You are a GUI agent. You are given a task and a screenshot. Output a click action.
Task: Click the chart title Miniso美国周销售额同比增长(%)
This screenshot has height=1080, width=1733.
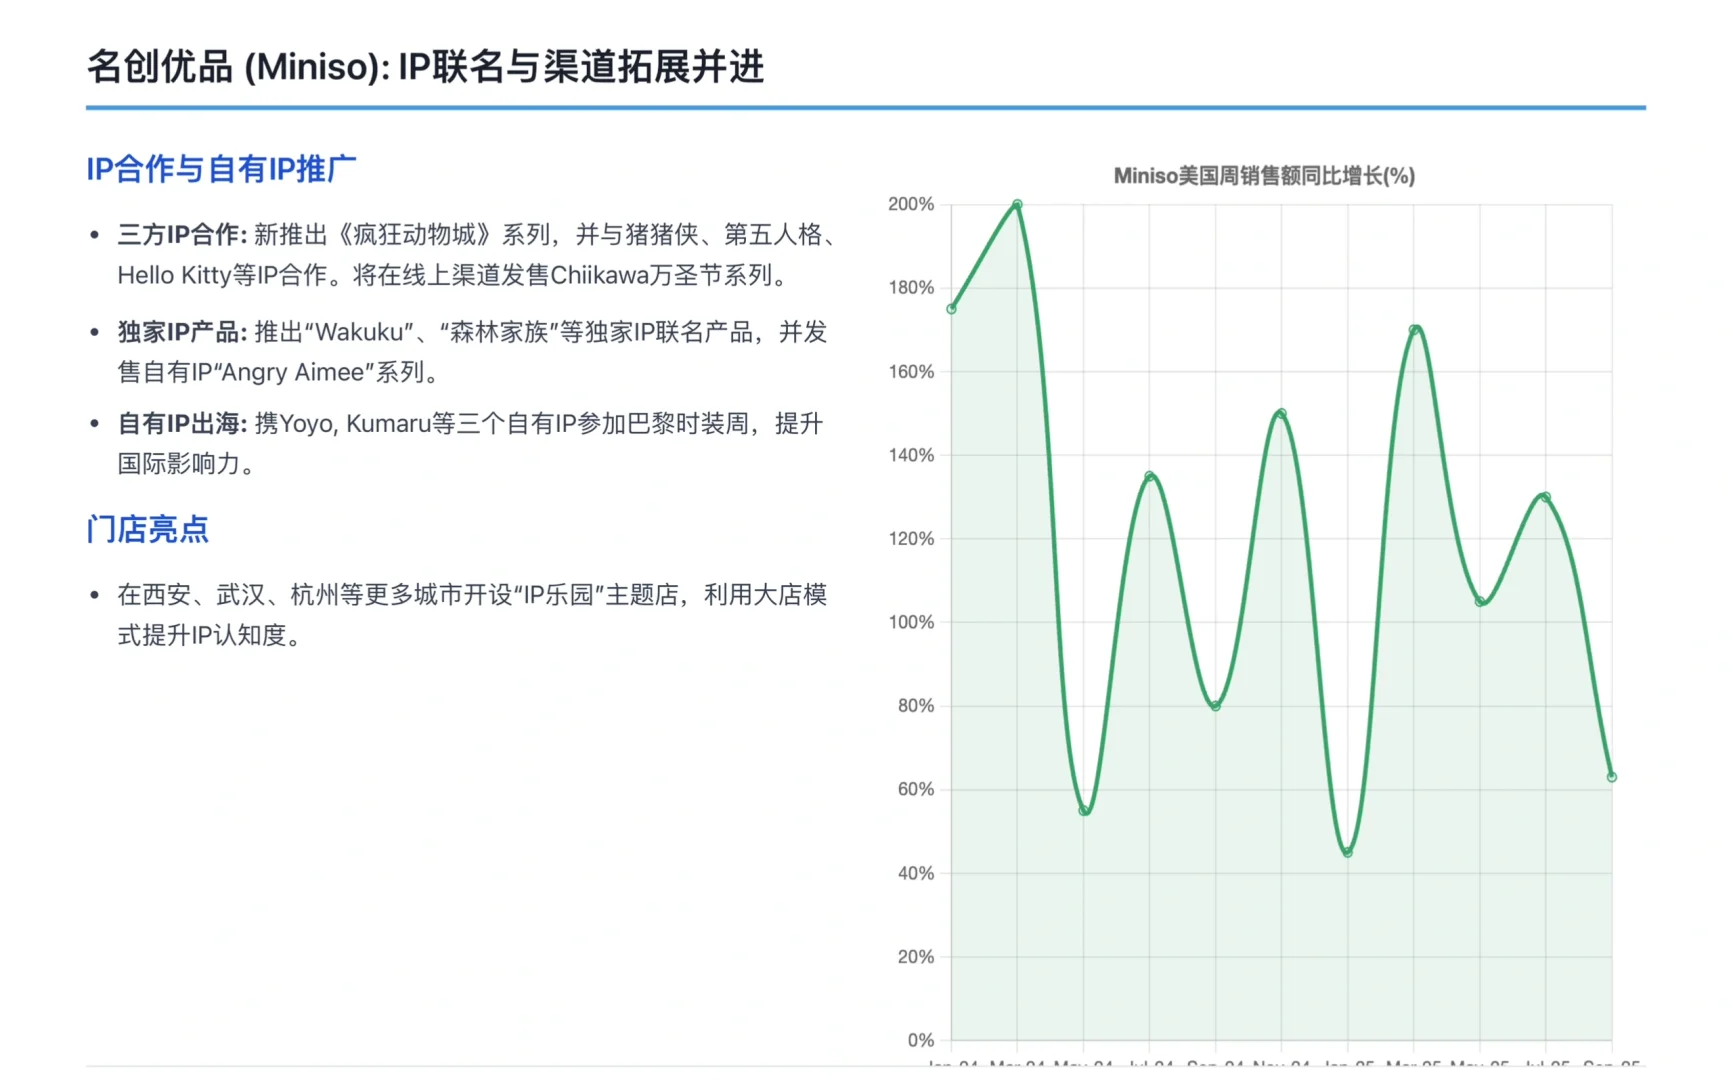[x=1264, y=175]
